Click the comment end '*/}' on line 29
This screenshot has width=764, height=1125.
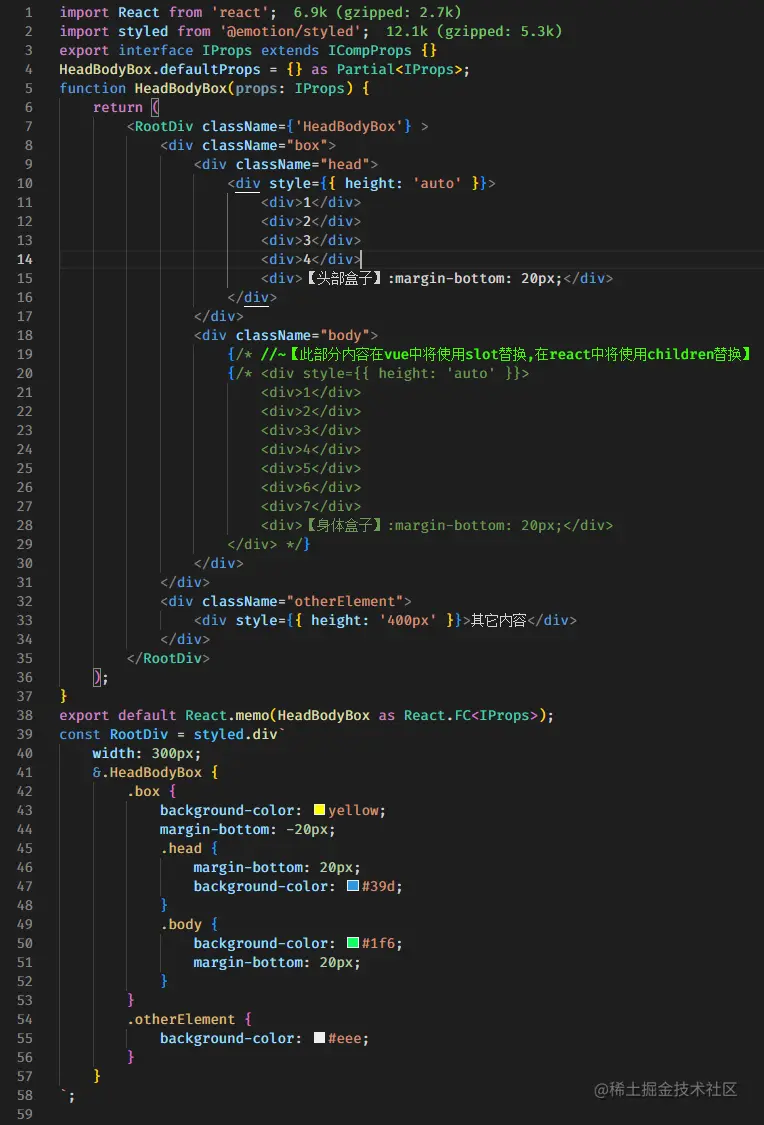(298, 545)
